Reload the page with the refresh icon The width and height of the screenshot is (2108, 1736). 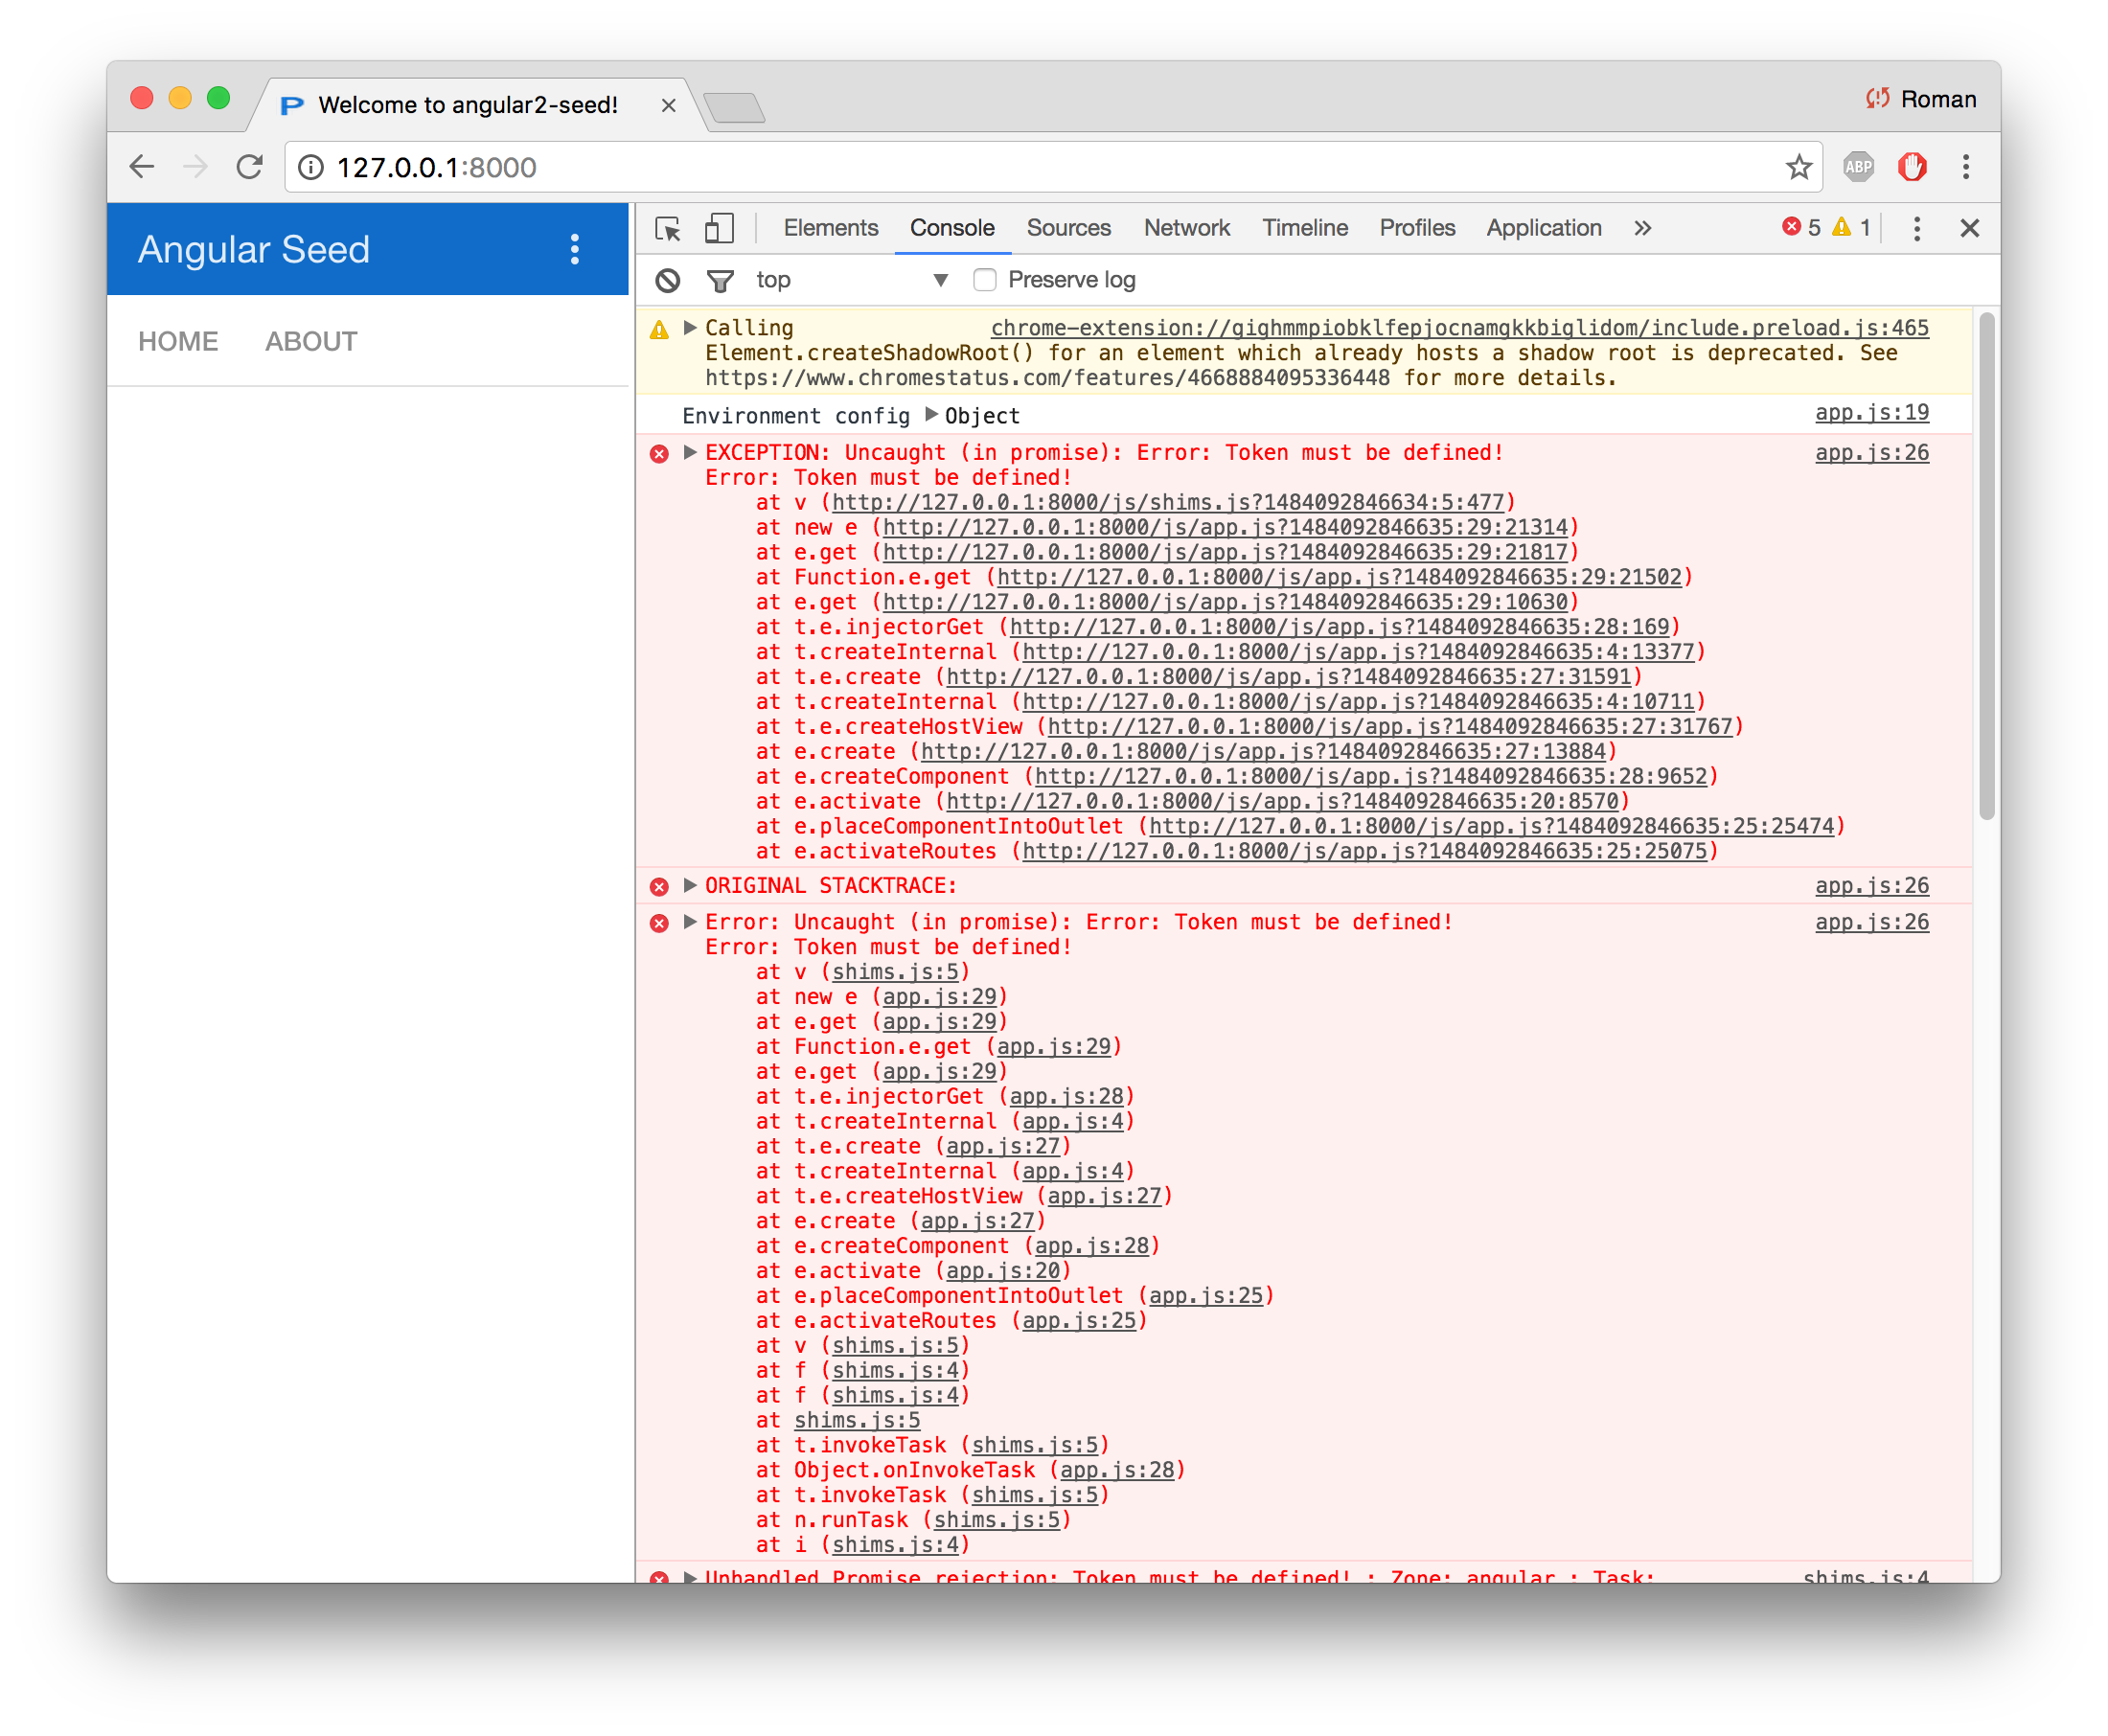(x=250, y=167)
